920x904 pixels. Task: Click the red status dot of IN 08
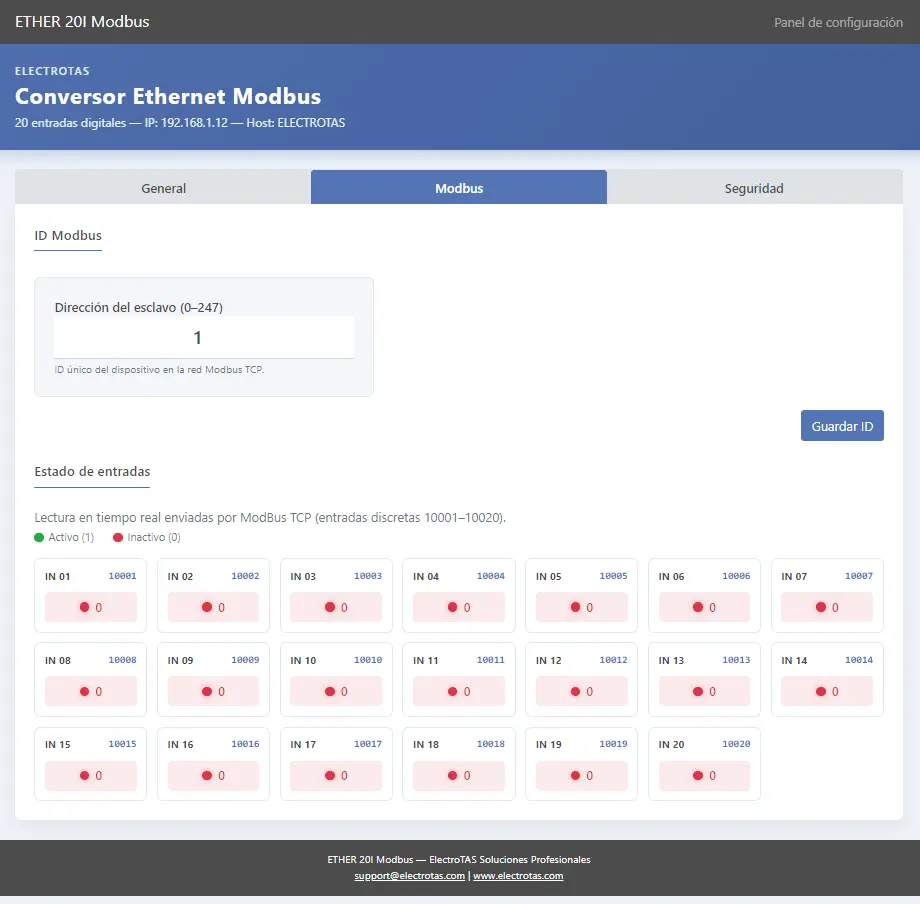tap(84, 692)
